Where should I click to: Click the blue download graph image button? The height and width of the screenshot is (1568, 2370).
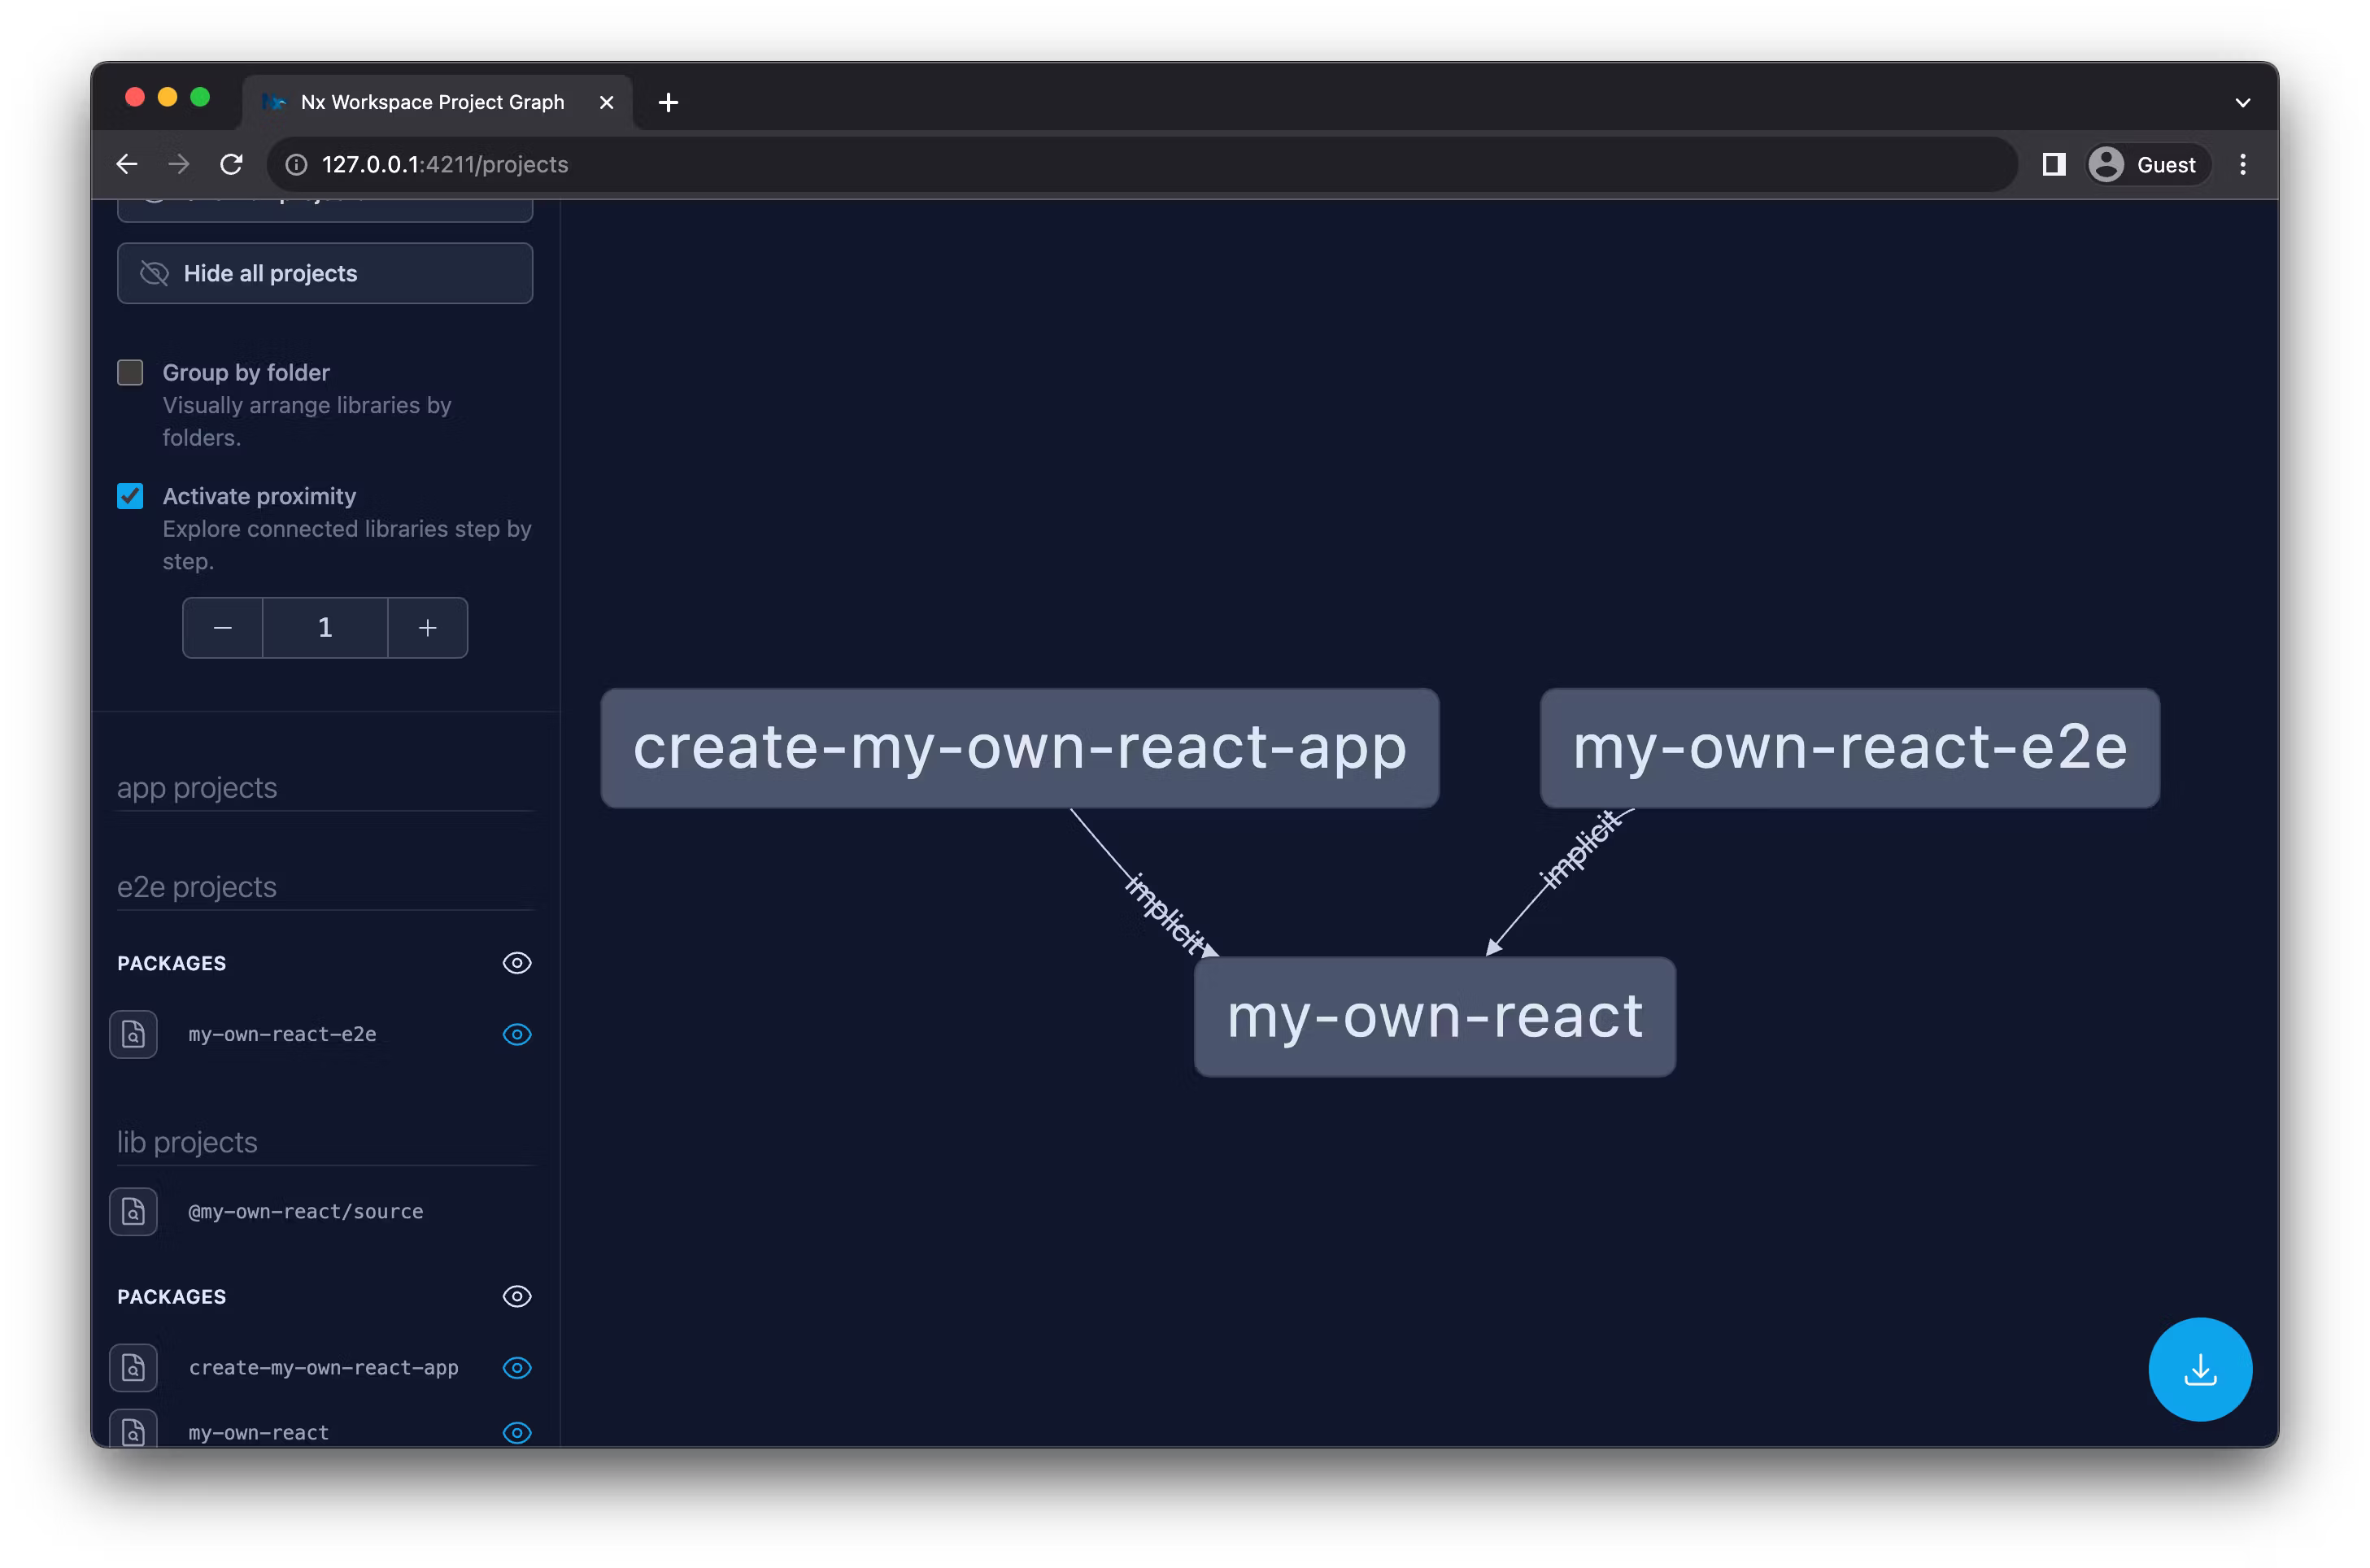2199,1369
